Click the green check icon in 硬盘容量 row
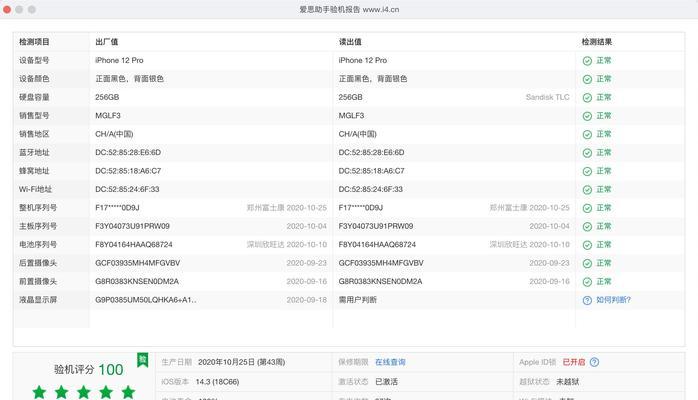The width and height of the screenshot is (698, 400). (587, 98)
